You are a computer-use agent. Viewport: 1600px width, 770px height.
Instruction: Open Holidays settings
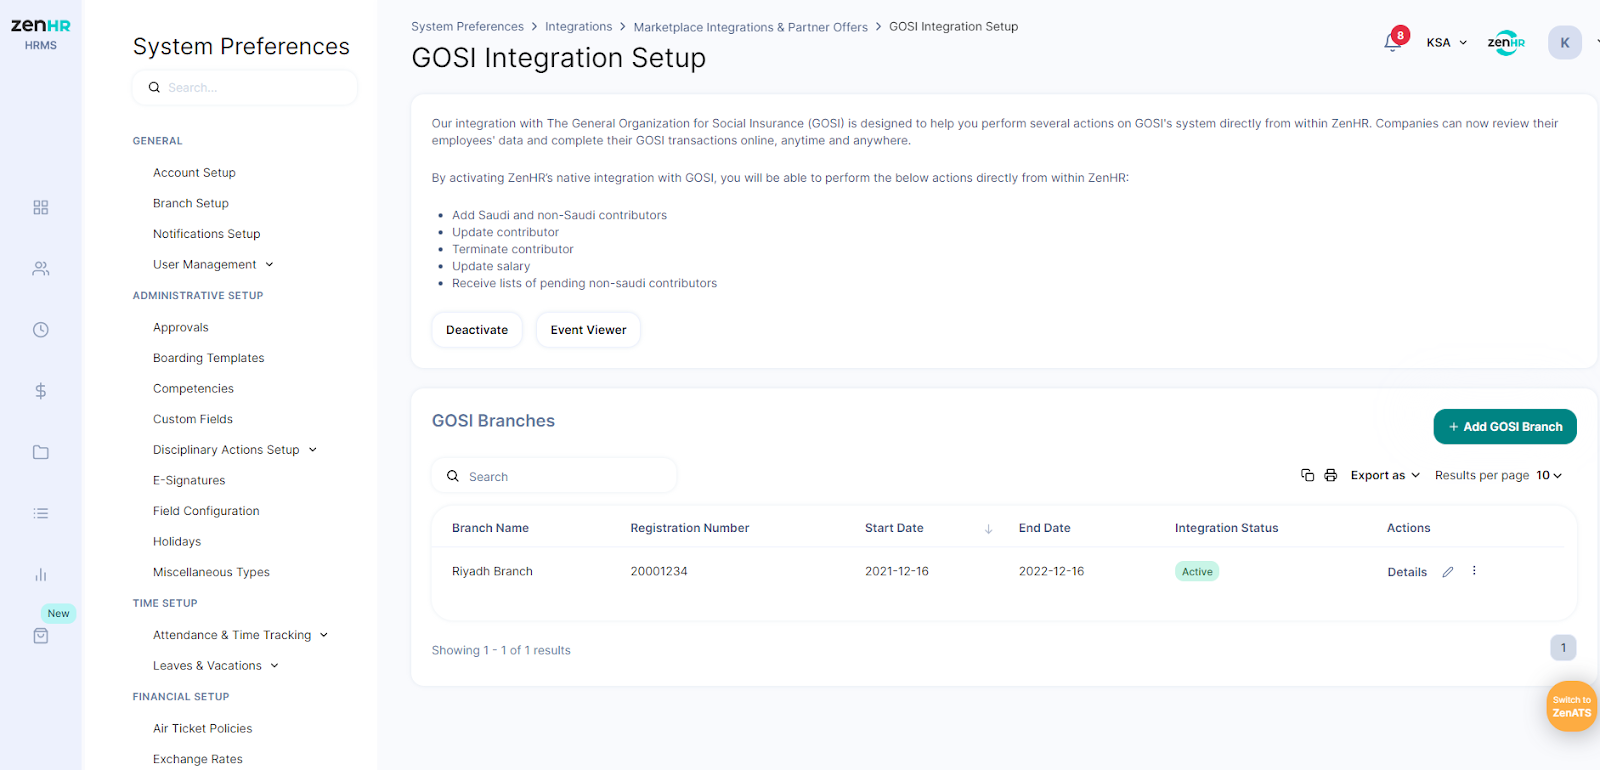[x=177, y=542]
